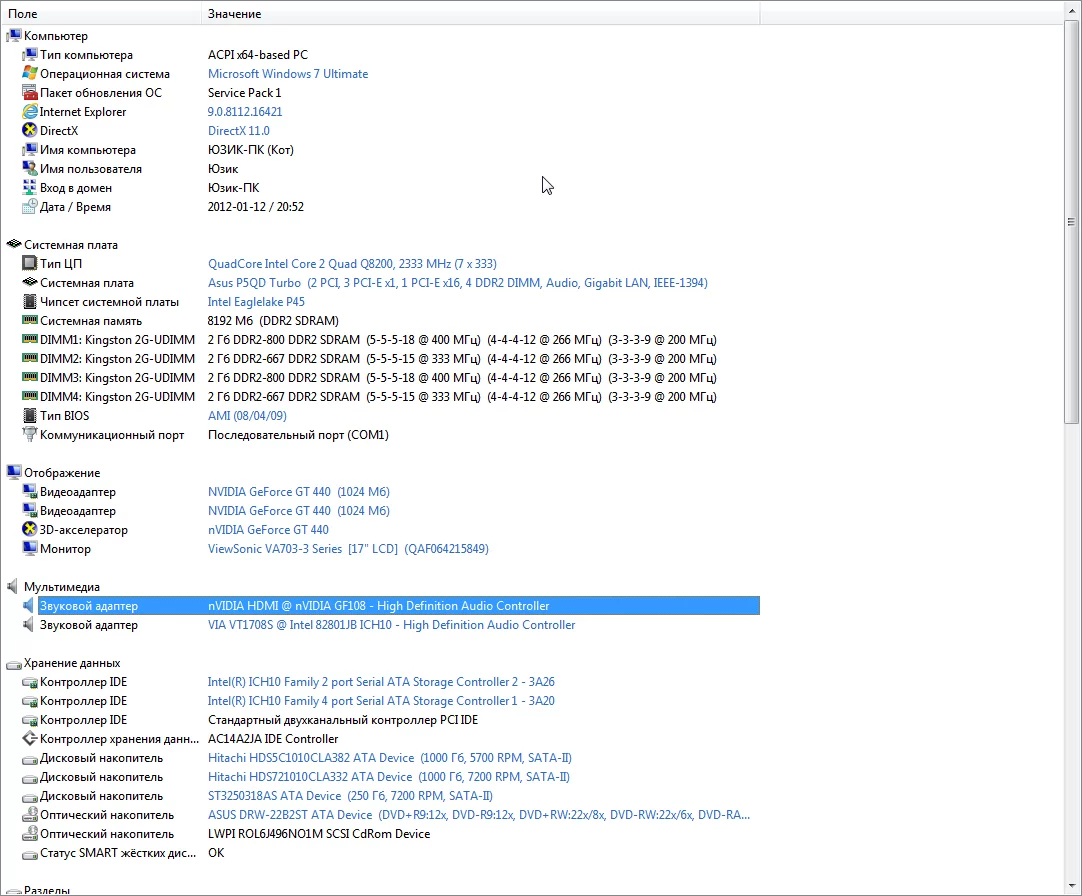The image size is (1082, 896).
Task: Click the 3D-акселератор icon
Action: (30, 529)
